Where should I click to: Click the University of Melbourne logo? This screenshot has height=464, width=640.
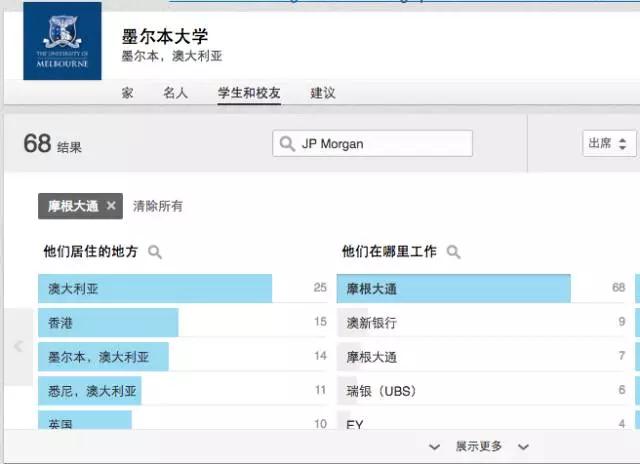[62, 41]
